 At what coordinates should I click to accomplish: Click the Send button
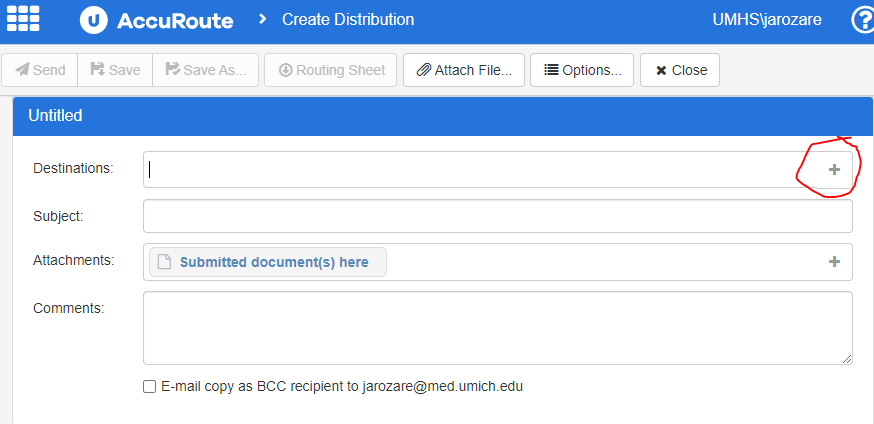[40, 70]
